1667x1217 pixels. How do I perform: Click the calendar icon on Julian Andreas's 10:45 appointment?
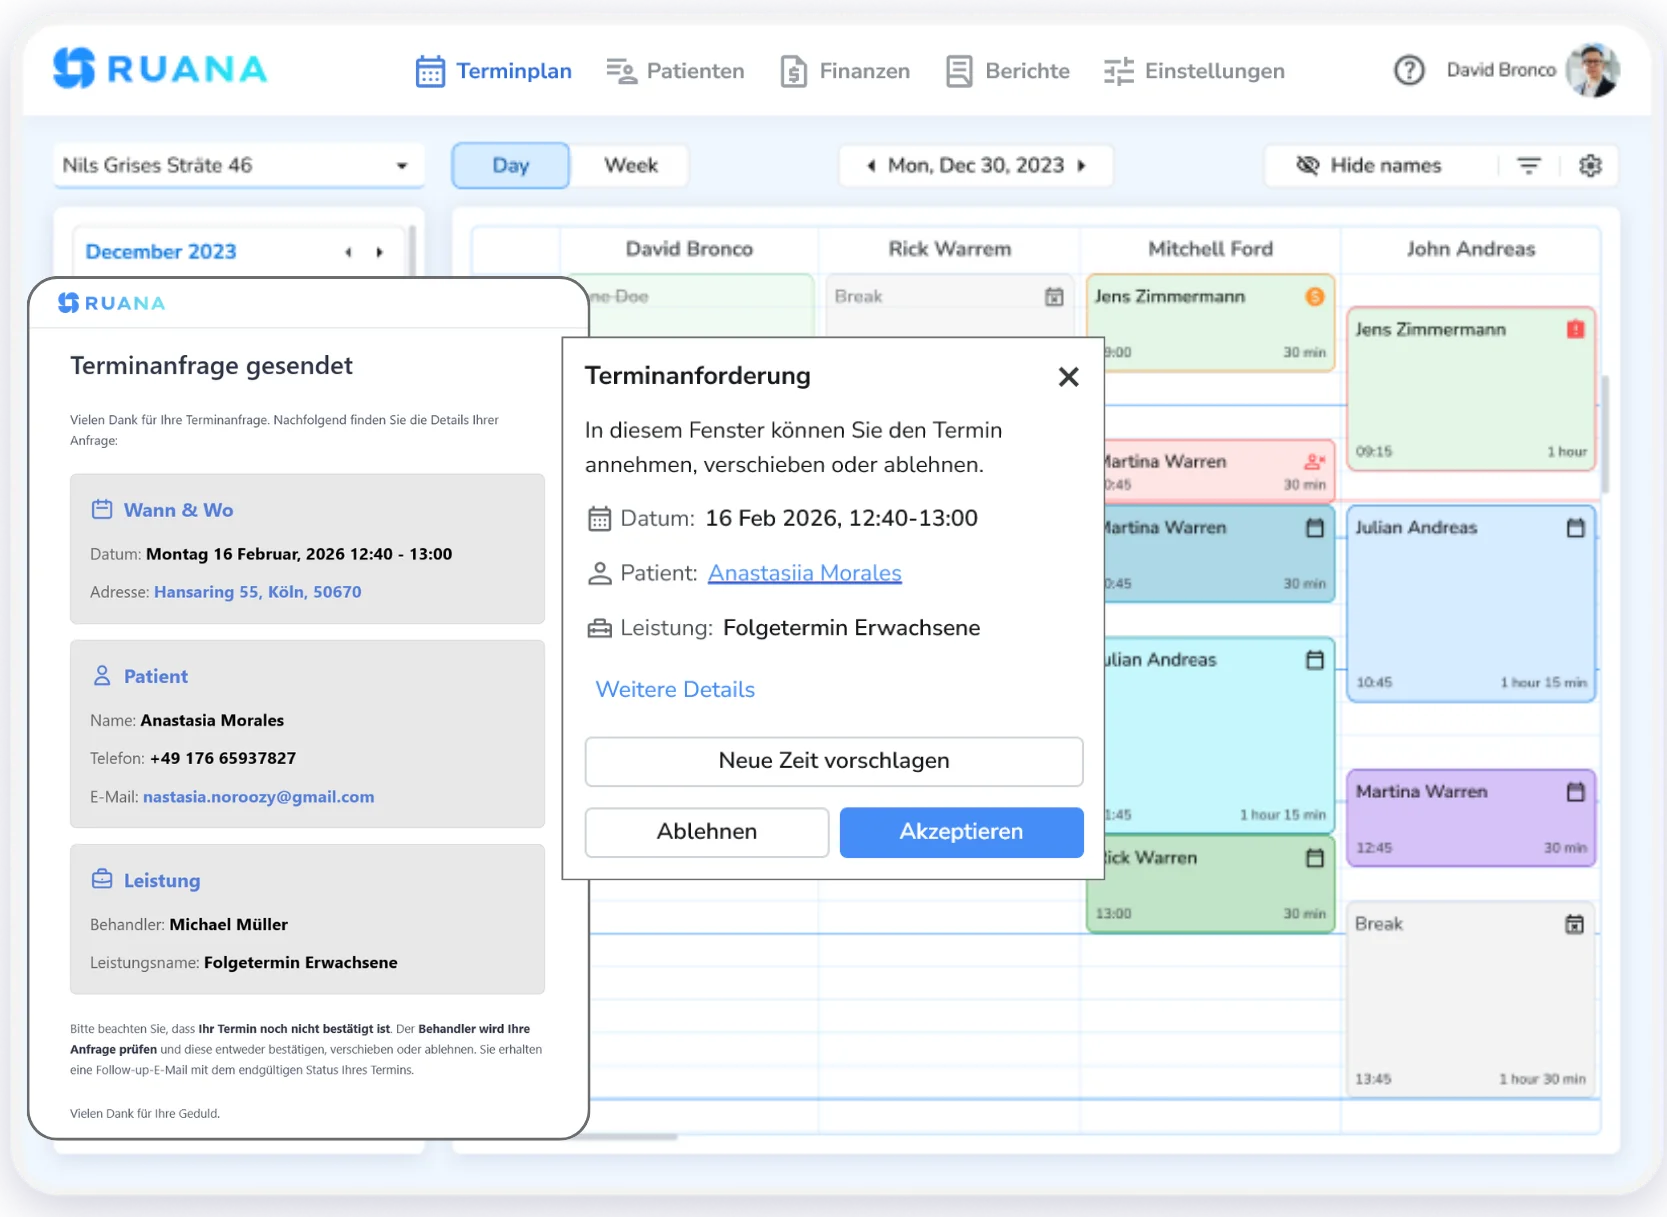click(x=1577, y=527)
